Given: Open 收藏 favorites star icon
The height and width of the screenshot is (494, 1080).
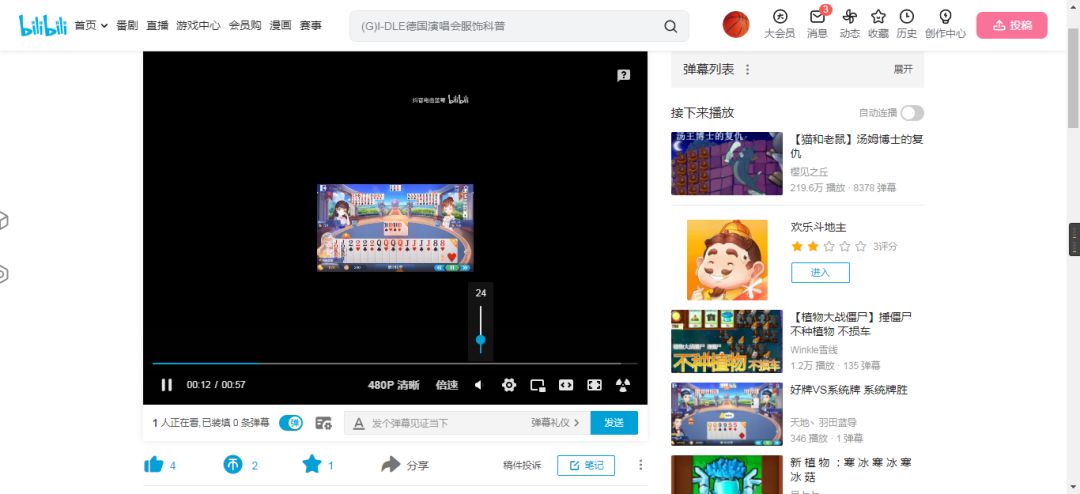Looking at the screenshot, I should tap(878, 17).
